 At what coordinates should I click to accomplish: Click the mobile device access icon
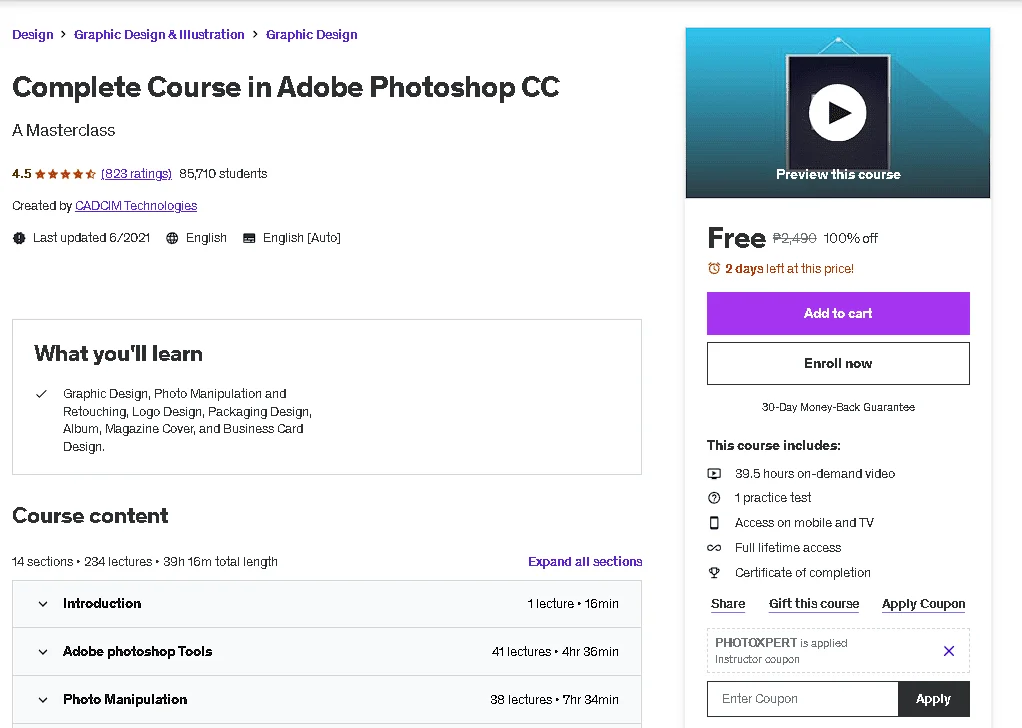(x=714, y=523)
